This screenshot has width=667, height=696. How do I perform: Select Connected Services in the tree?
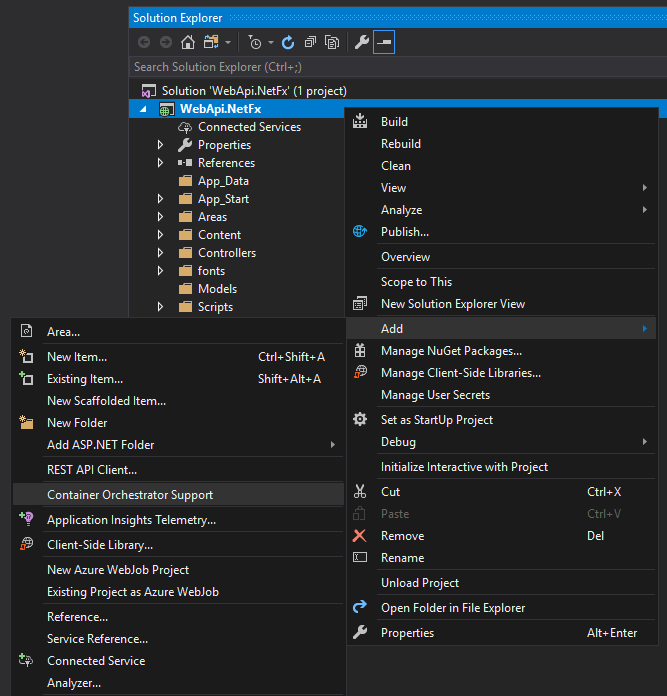pos(249,127)
